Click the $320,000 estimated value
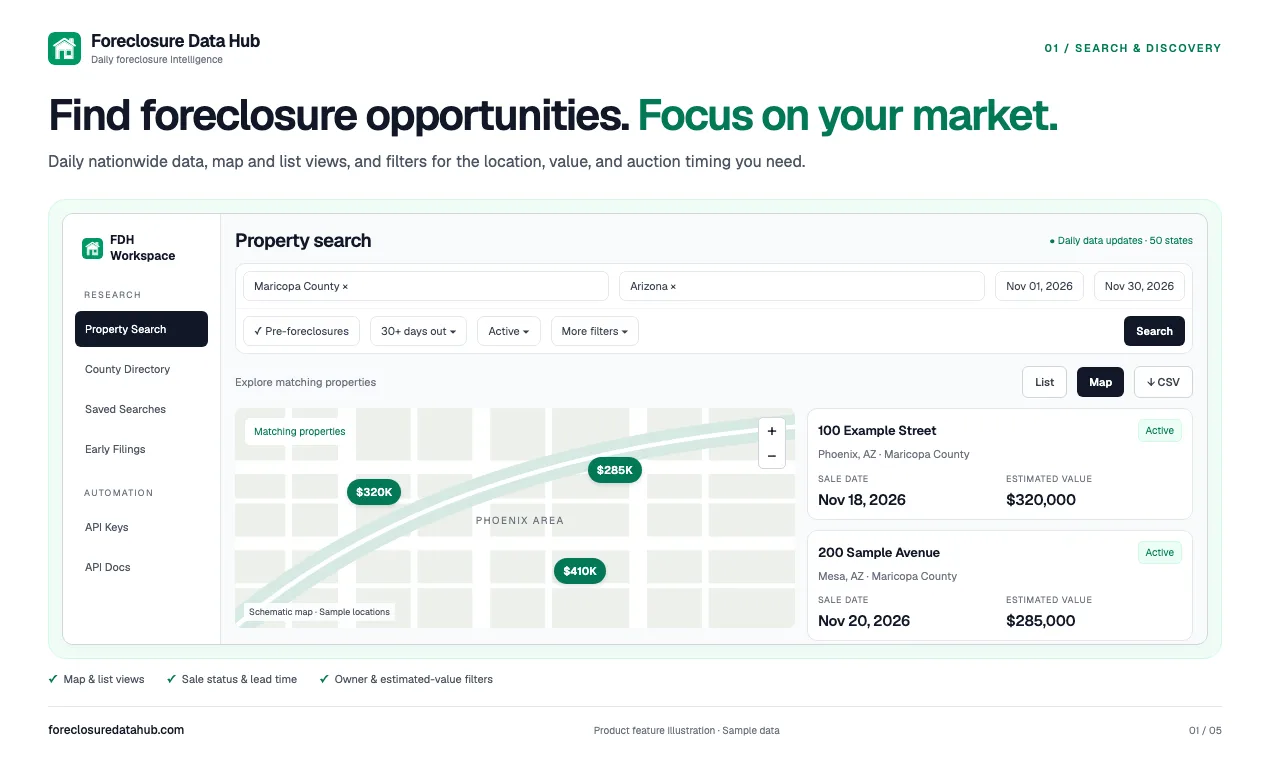The image size is (1270, 760). (x=1041, y=500)
